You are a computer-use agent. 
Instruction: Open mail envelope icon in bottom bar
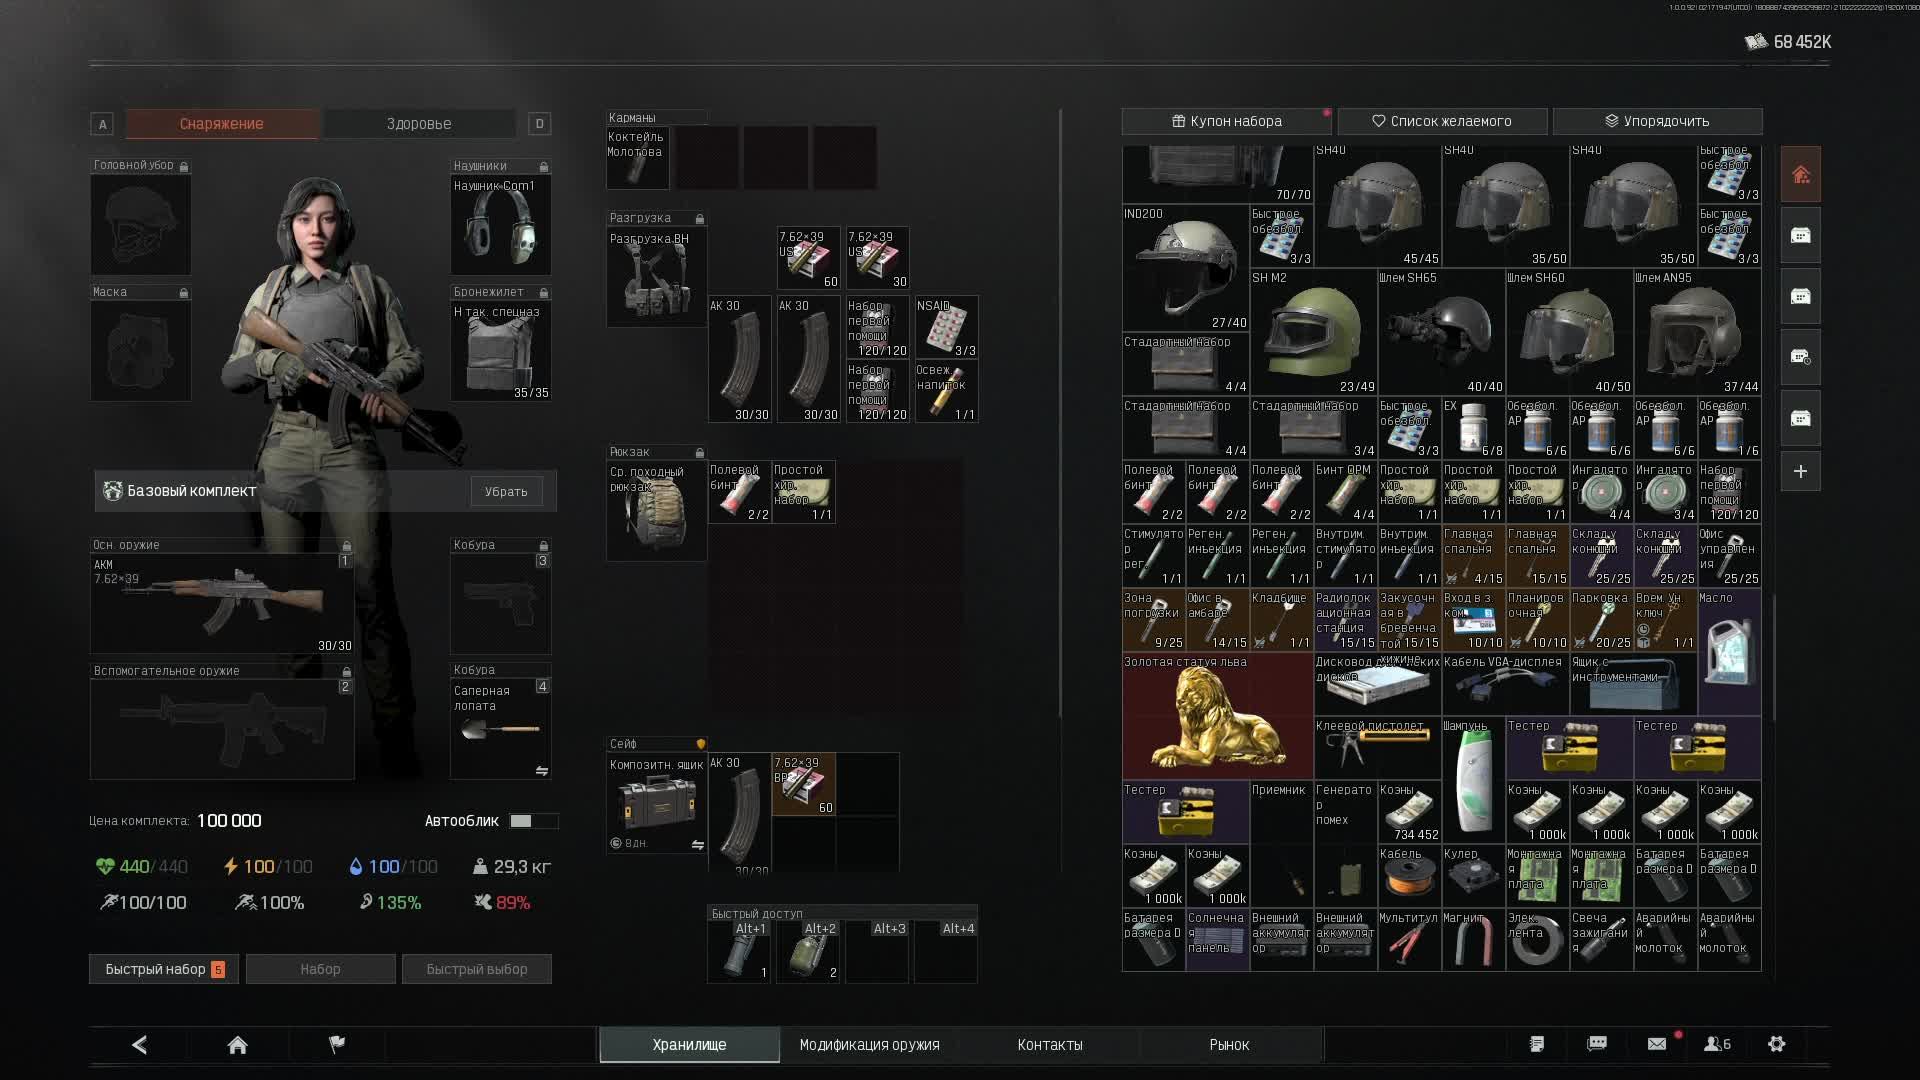(1657, 1044)
